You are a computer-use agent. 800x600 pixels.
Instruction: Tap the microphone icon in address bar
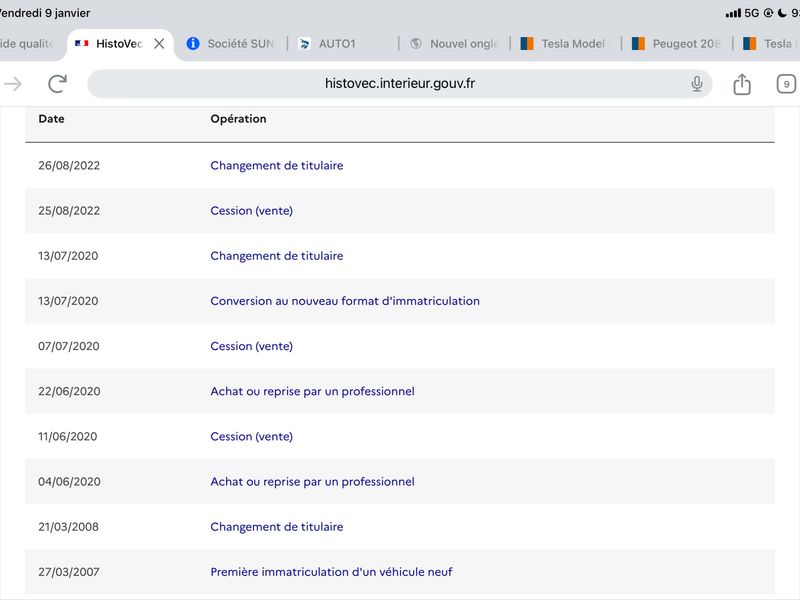pyautogui.click(x=696, y=84)
